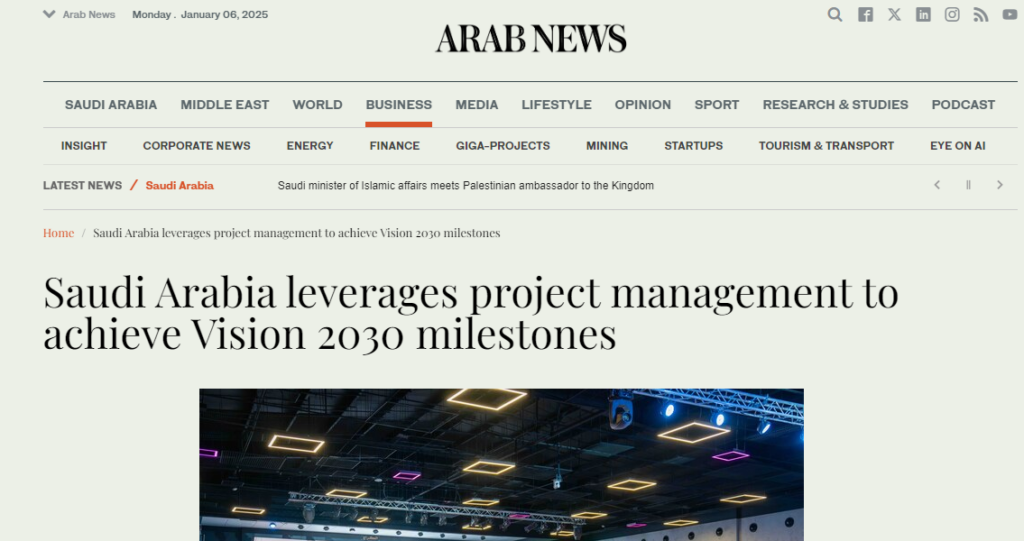Click the Saudi Arabia latest news tag

180,186
